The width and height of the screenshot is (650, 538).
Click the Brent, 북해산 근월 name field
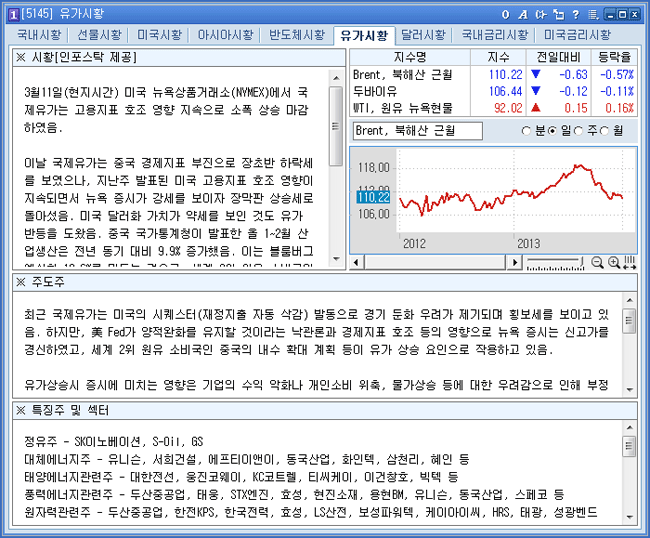(418, 131)
